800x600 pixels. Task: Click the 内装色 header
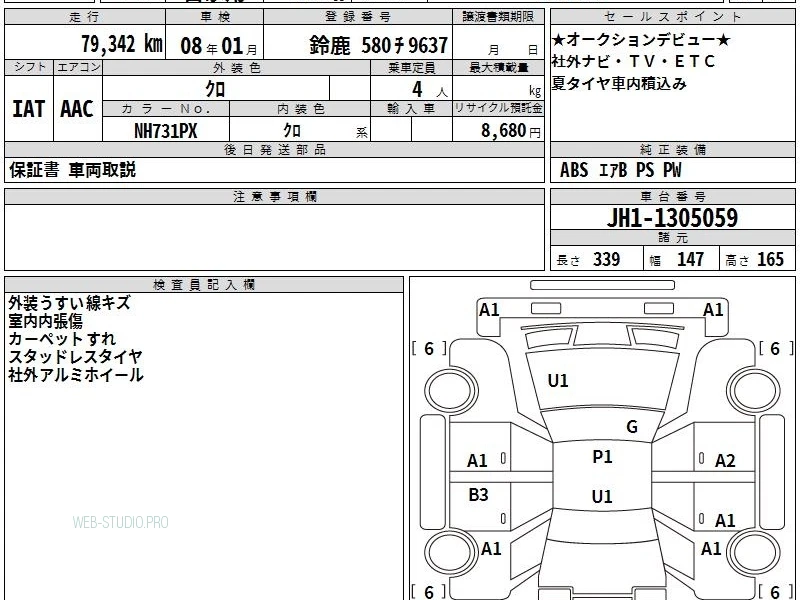(300, 109)
